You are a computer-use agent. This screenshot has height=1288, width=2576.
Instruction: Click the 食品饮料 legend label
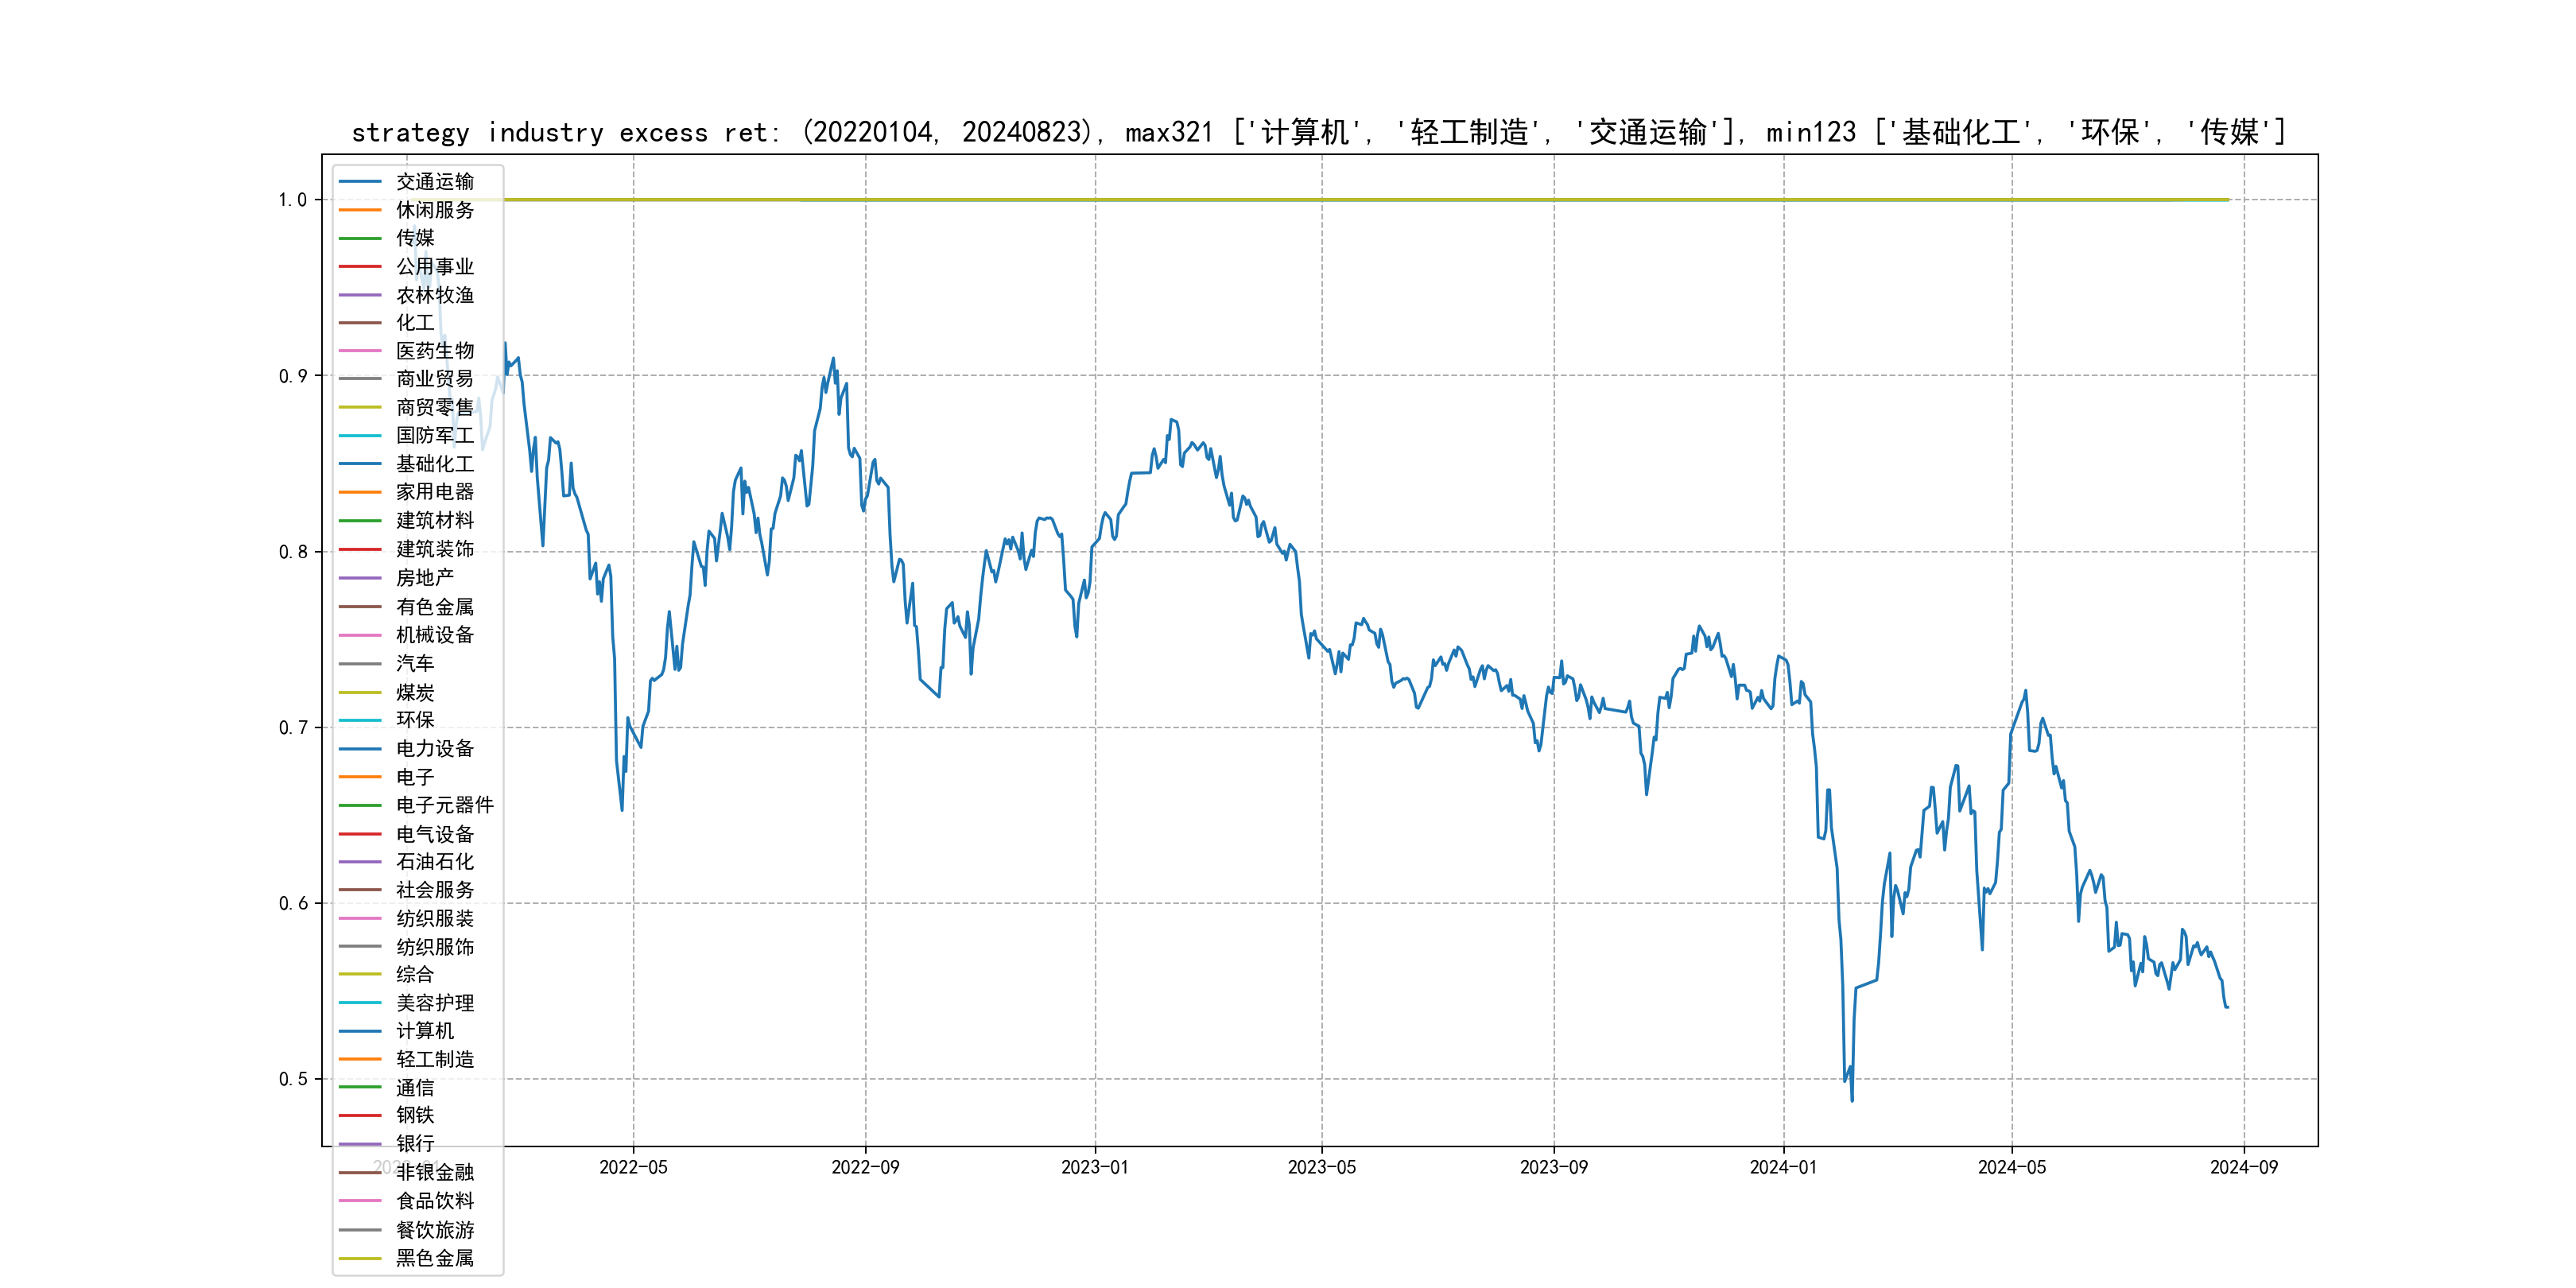tap(434, 1201)
